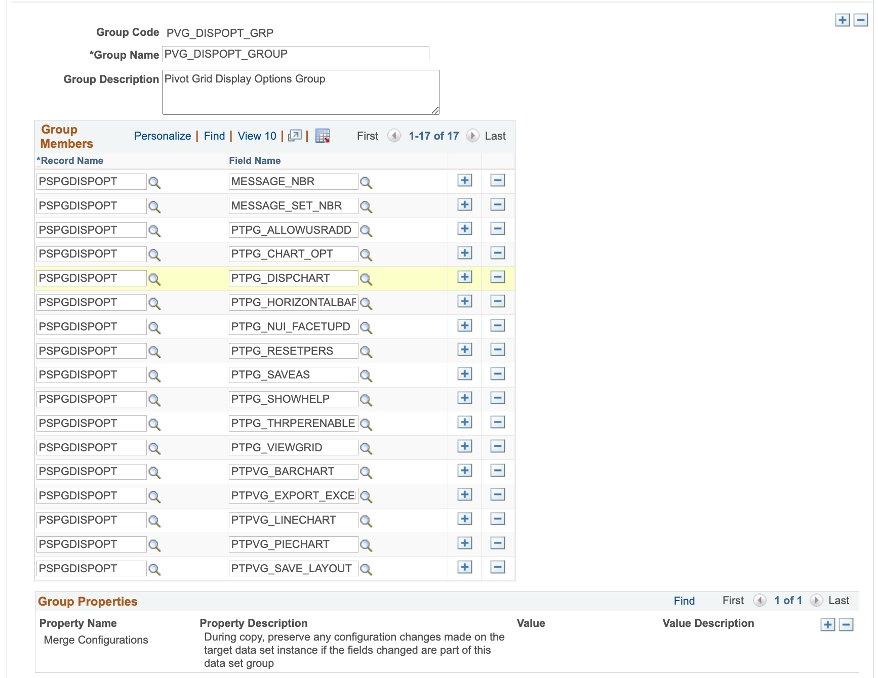
Task: Delete the Merge Configurations property row
Action: click(847, 625)
